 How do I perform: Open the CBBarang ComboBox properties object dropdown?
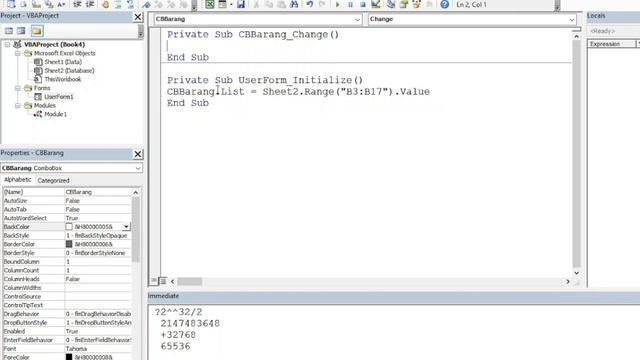[138, 168]
